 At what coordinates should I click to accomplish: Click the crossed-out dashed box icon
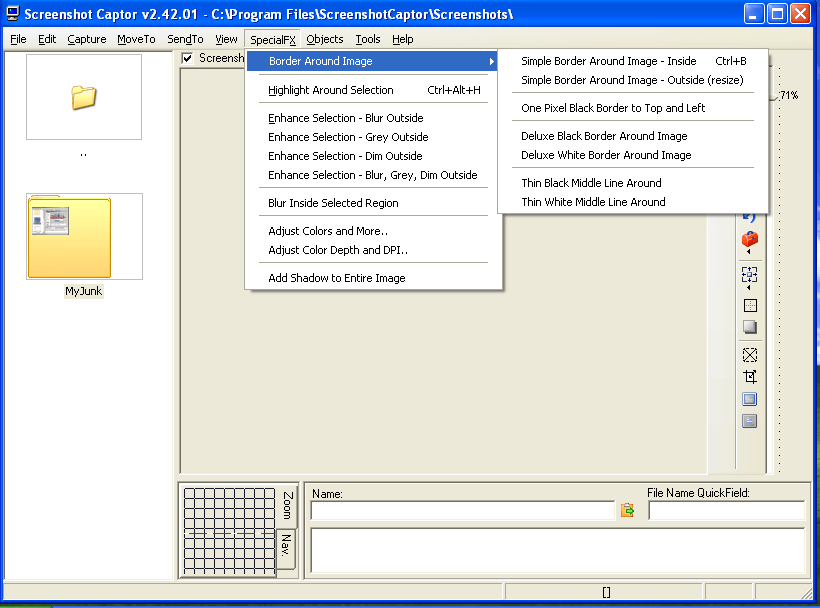coord(750,355)
